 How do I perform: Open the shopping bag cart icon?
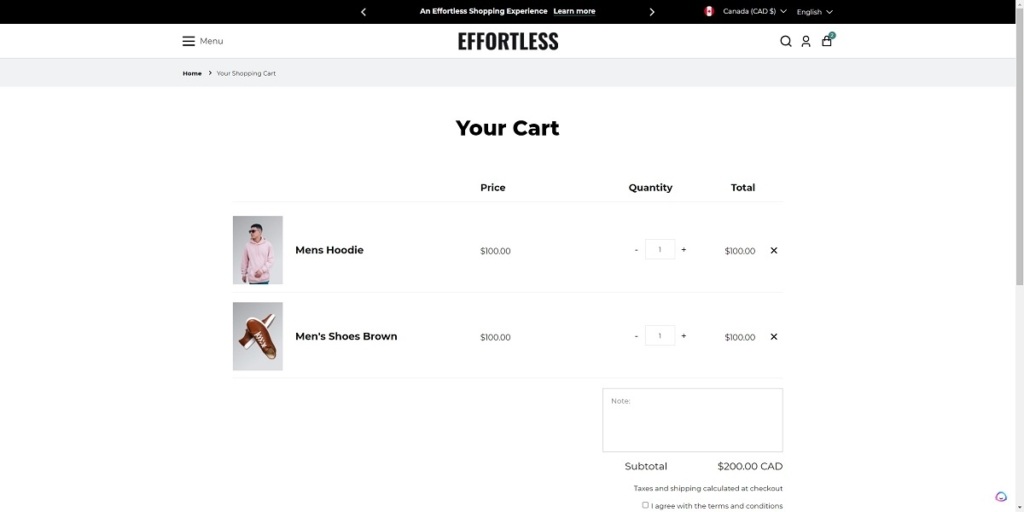[x=827, y=41]
